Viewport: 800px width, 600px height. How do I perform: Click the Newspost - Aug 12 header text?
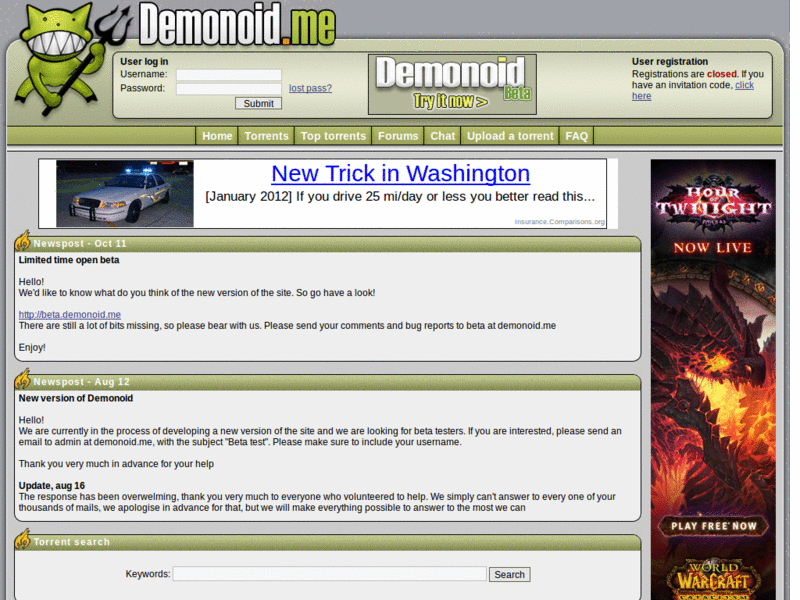(x=82, y=382)
